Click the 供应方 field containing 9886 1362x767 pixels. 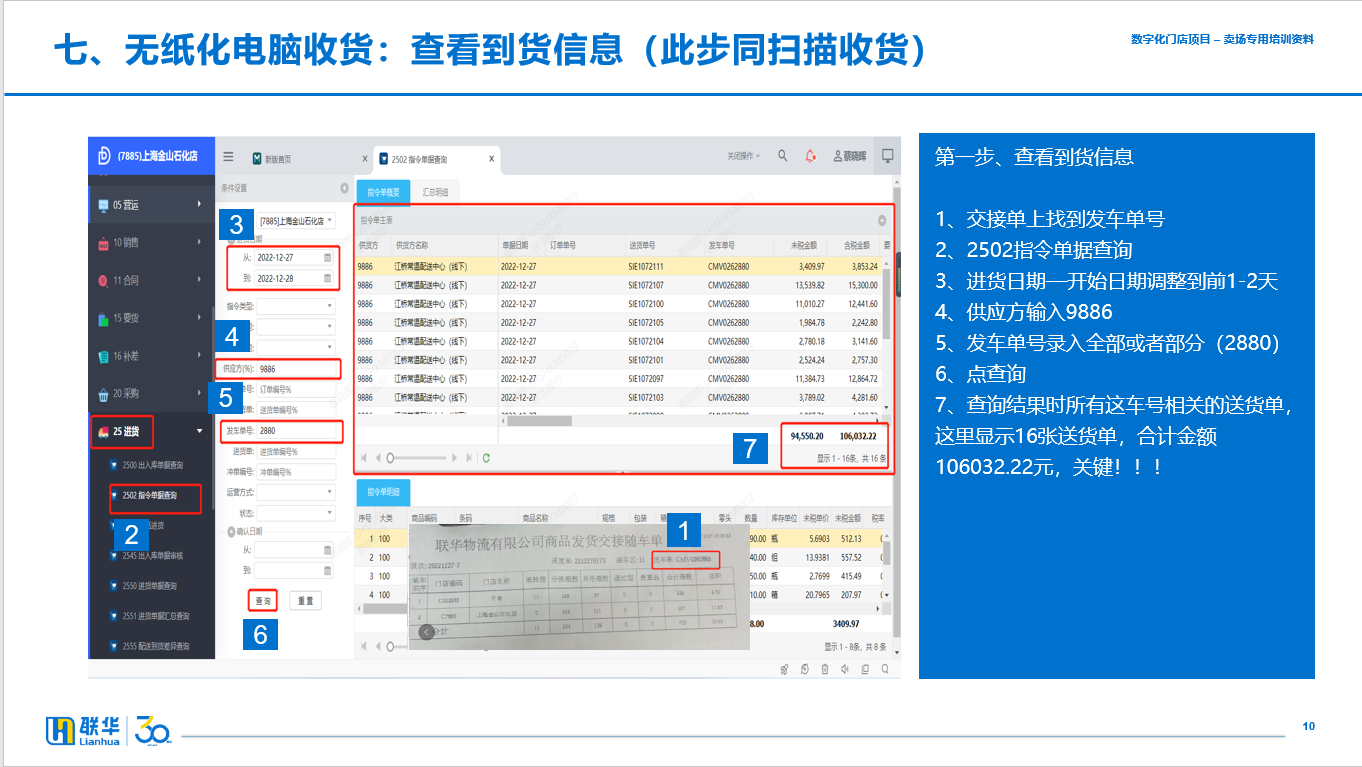[x=297, y=369]
